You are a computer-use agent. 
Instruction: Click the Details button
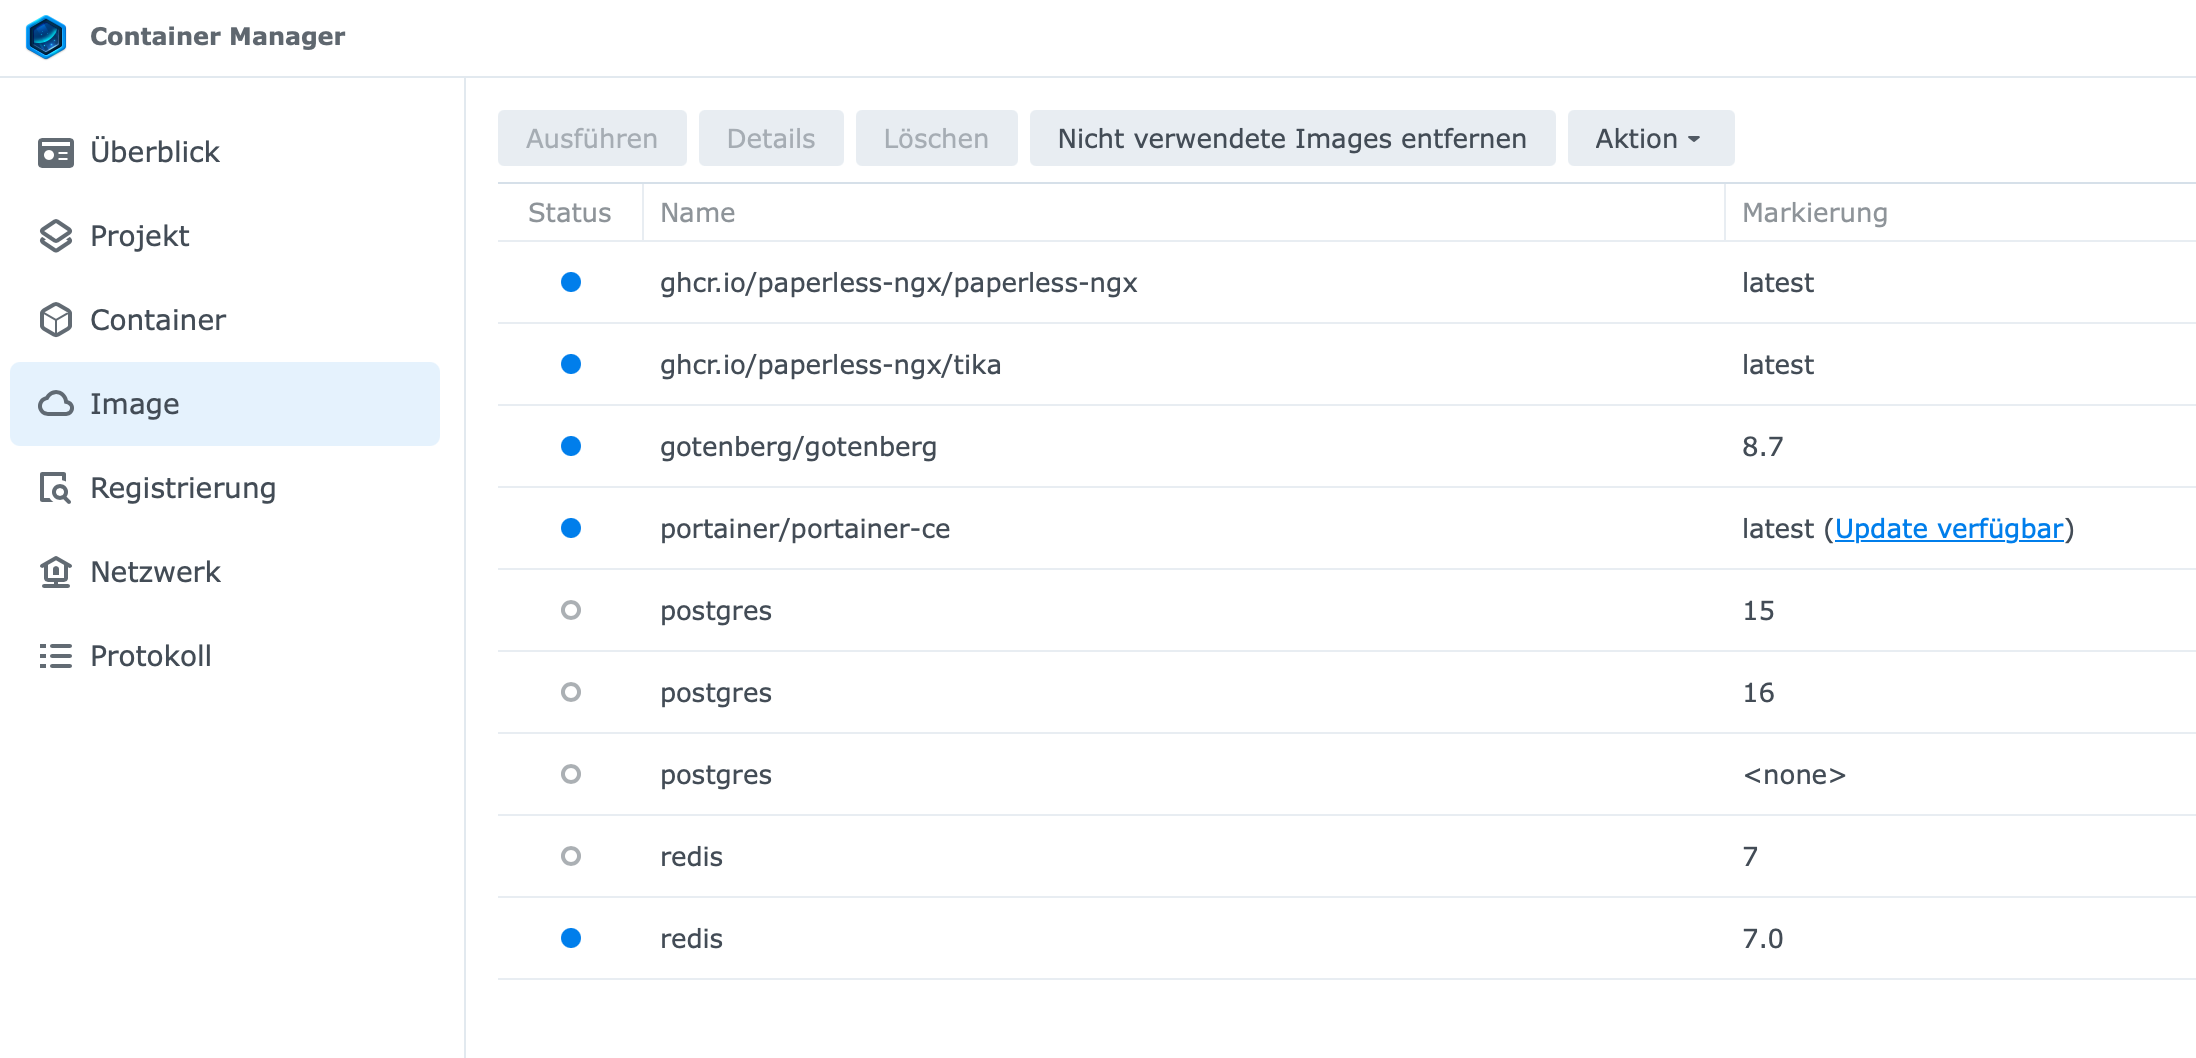pyautogui.click(x=771, y=138)
